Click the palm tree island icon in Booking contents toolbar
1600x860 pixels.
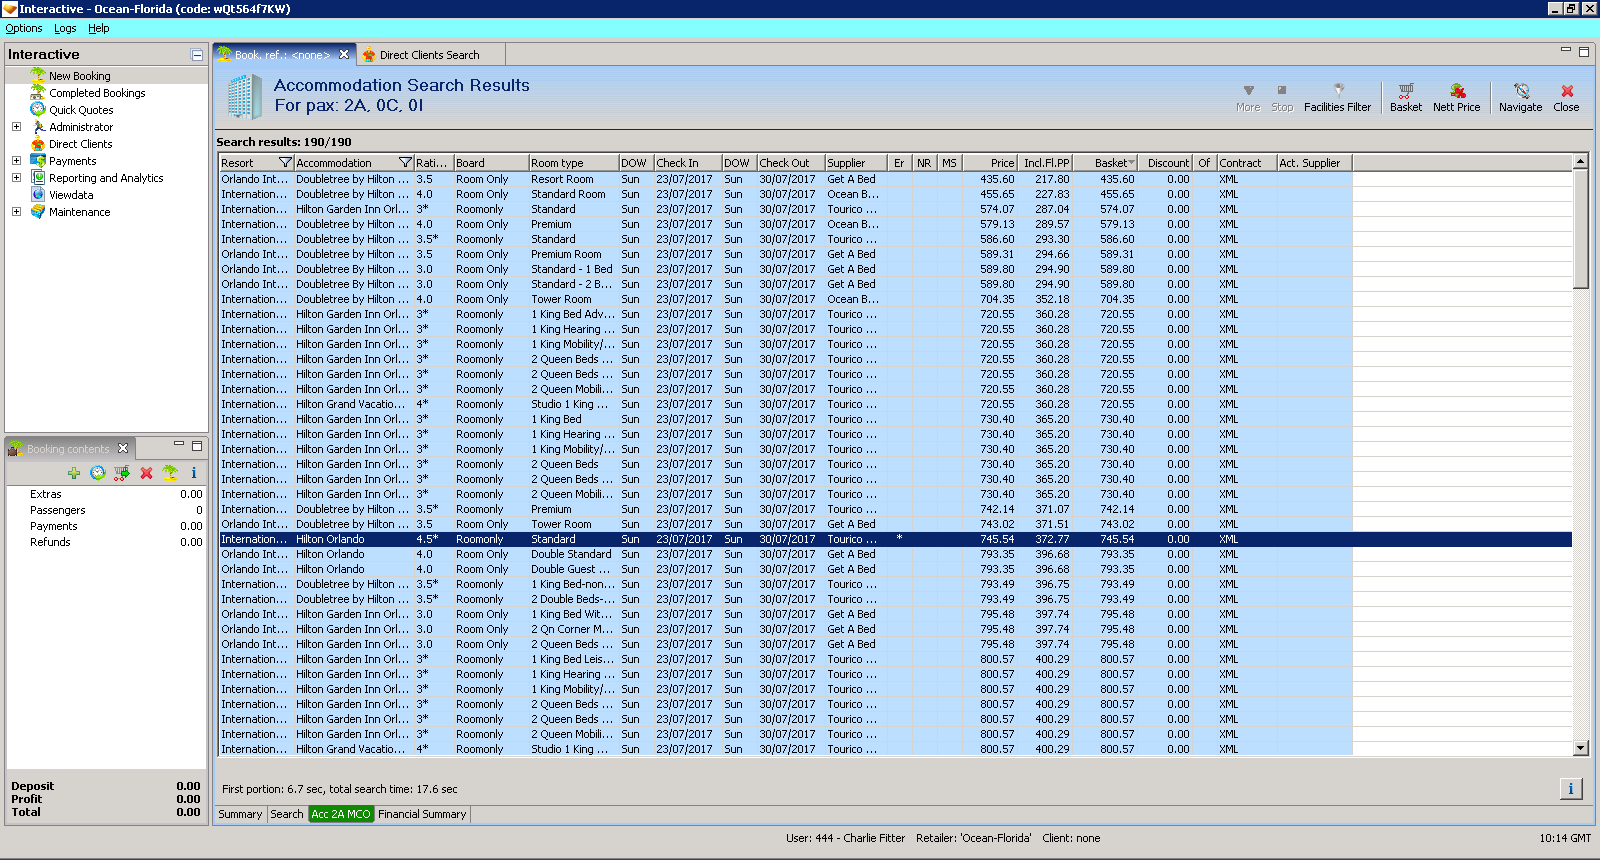170,473
